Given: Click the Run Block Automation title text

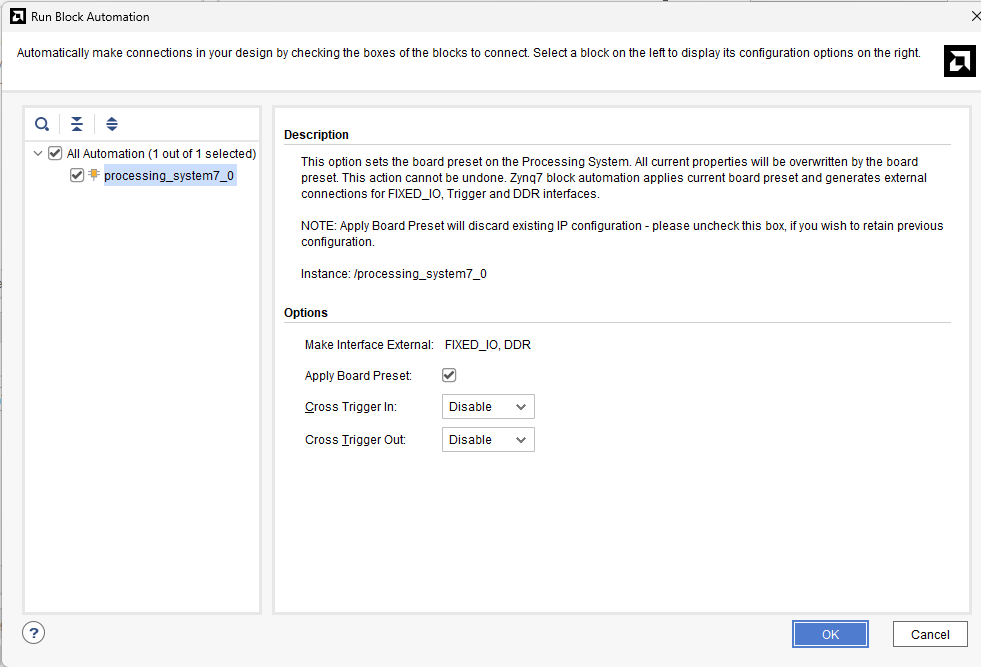Looking at the screenshot, I should (90, 16).
